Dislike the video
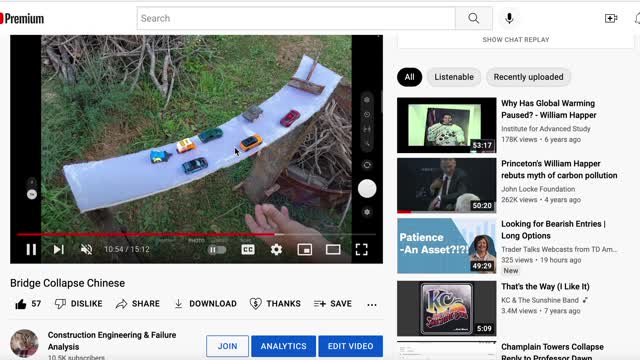Viewport: 640px width, 360px height. (x=78, y=304)
